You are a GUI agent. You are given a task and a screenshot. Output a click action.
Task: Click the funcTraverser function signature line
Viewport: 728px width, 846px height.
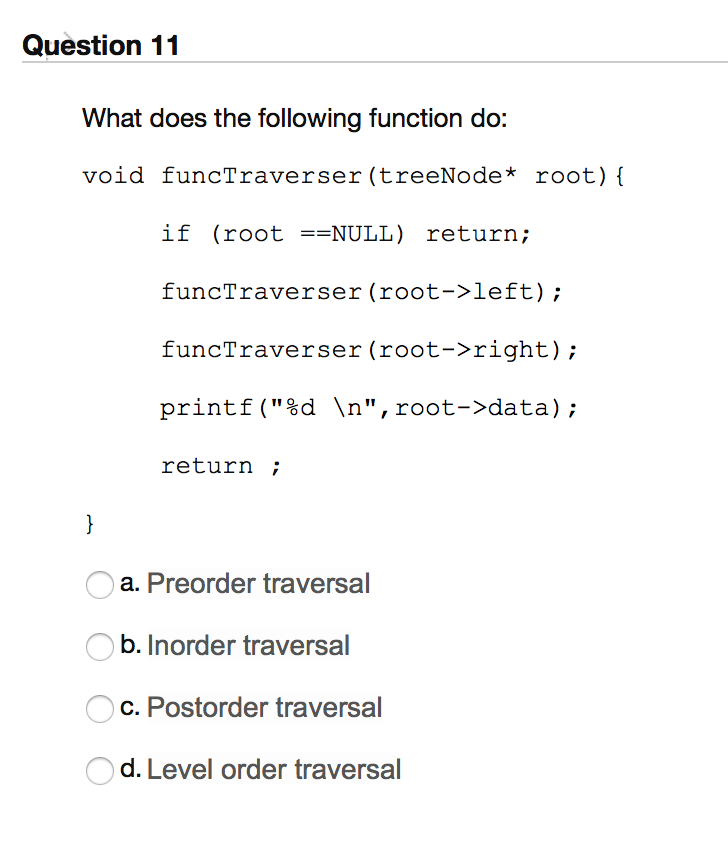coord(353,176)
